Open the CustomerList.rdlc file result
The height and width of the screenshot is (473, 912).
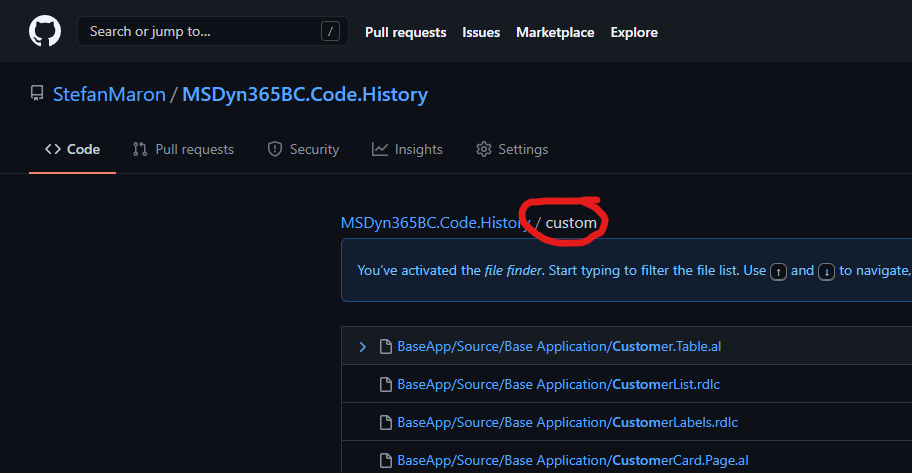558,384
